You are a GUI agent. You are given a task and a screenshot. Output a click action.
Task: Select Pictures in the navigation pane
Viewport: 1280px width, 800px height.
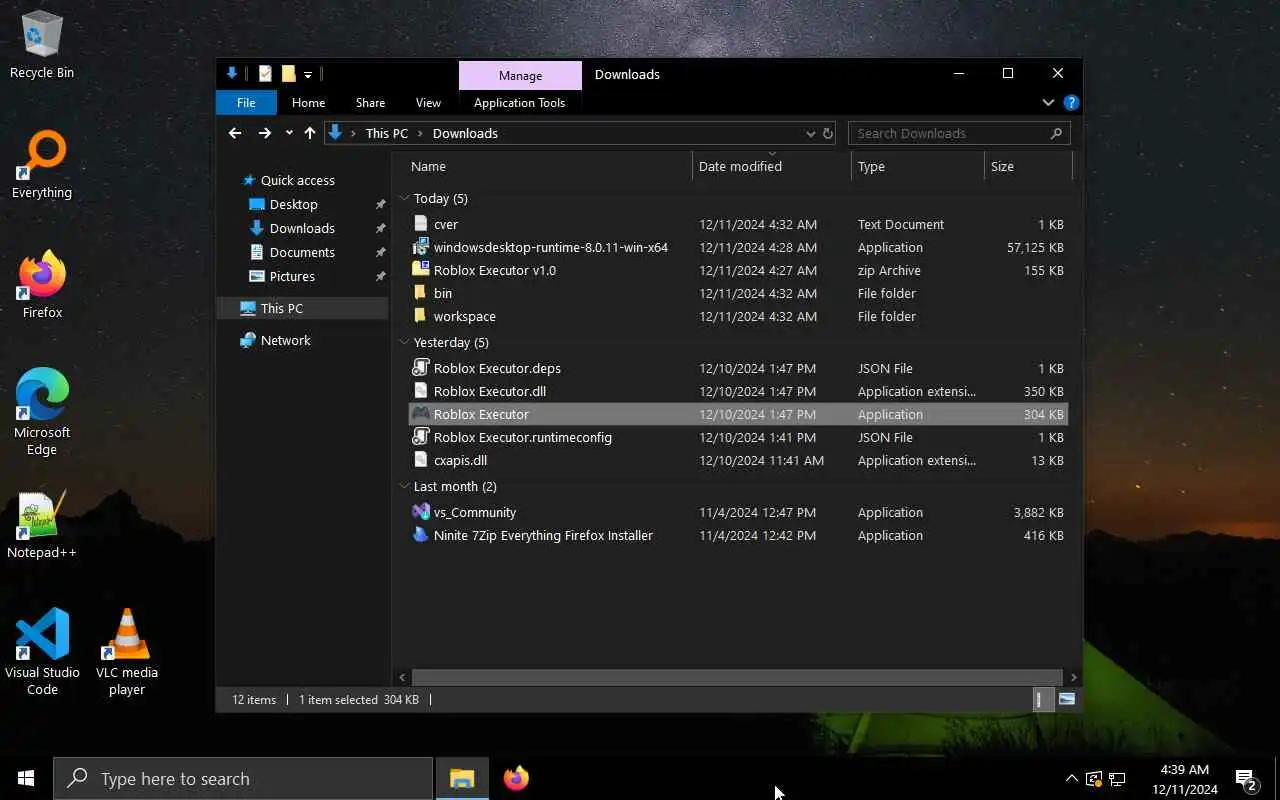(x=292, y=276)
